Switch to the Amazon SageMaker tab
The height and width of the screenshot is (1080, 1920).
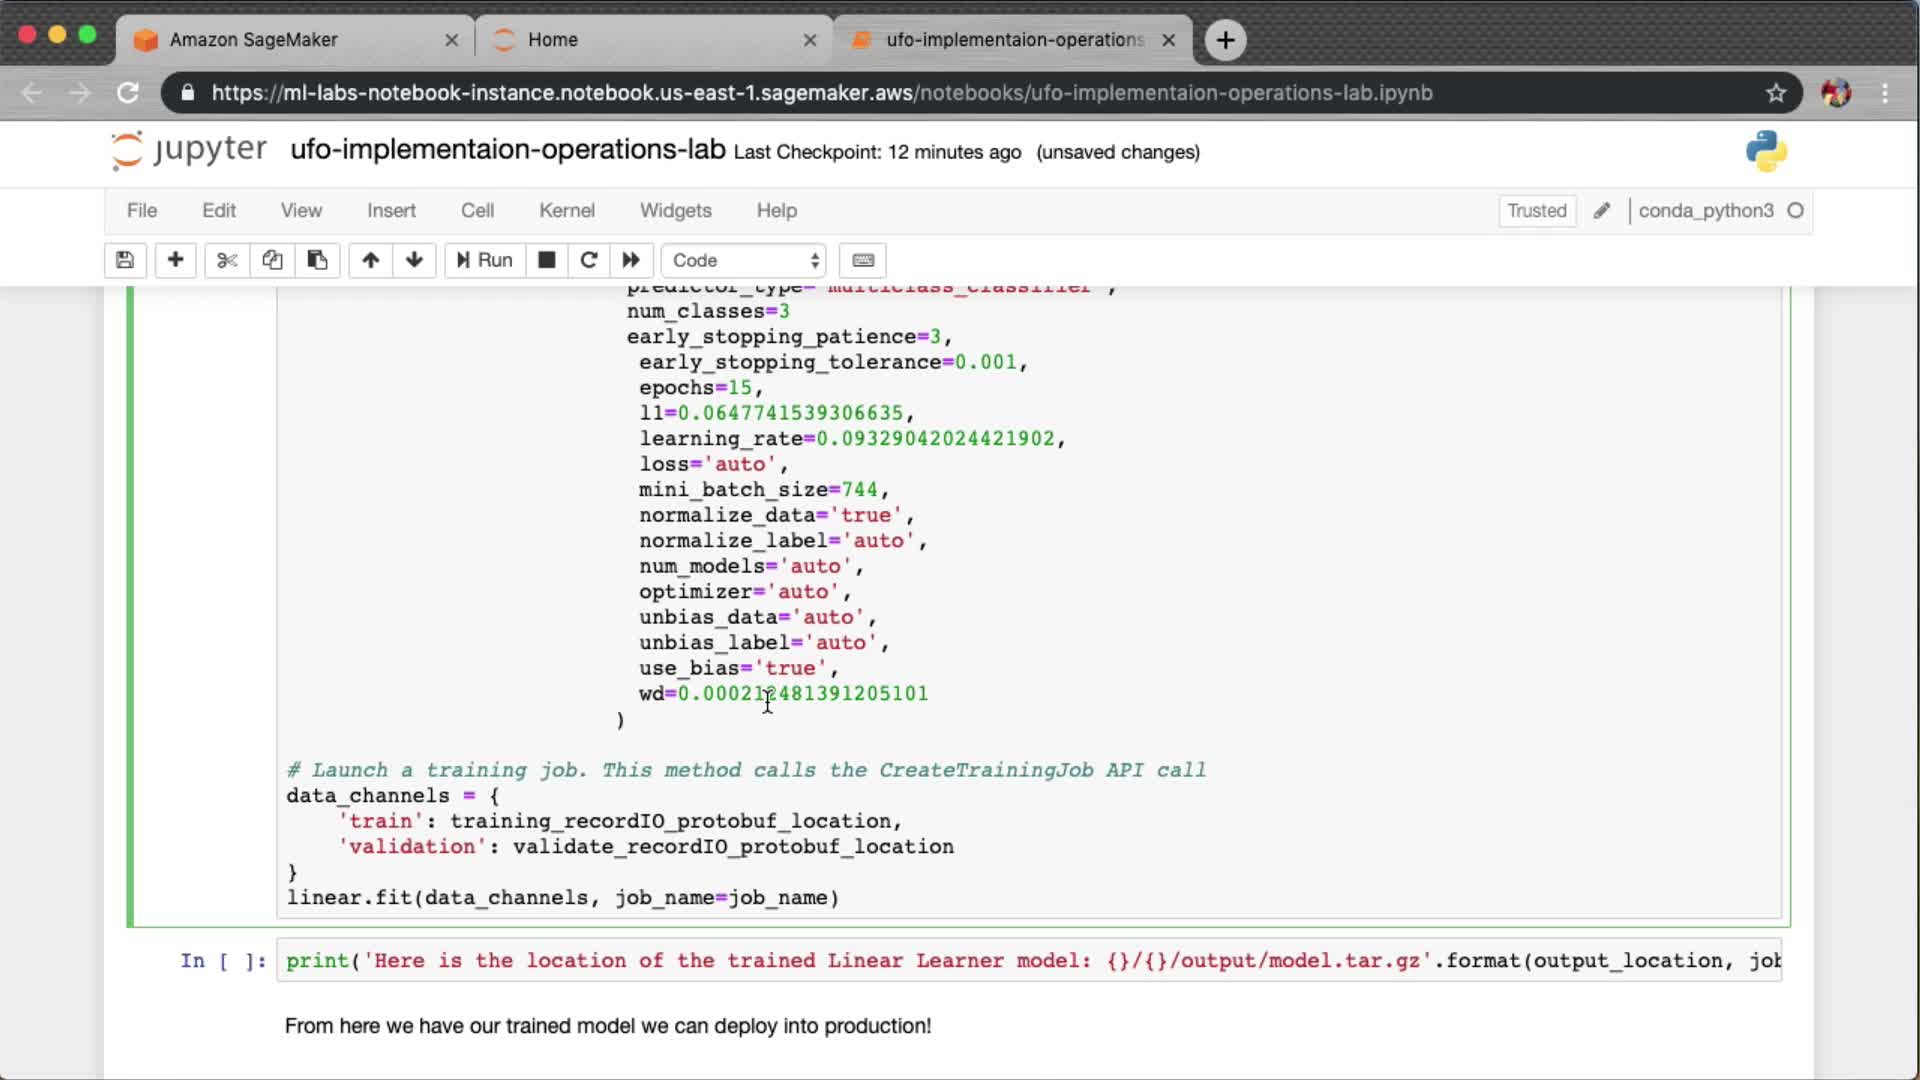tap(253, 40)
